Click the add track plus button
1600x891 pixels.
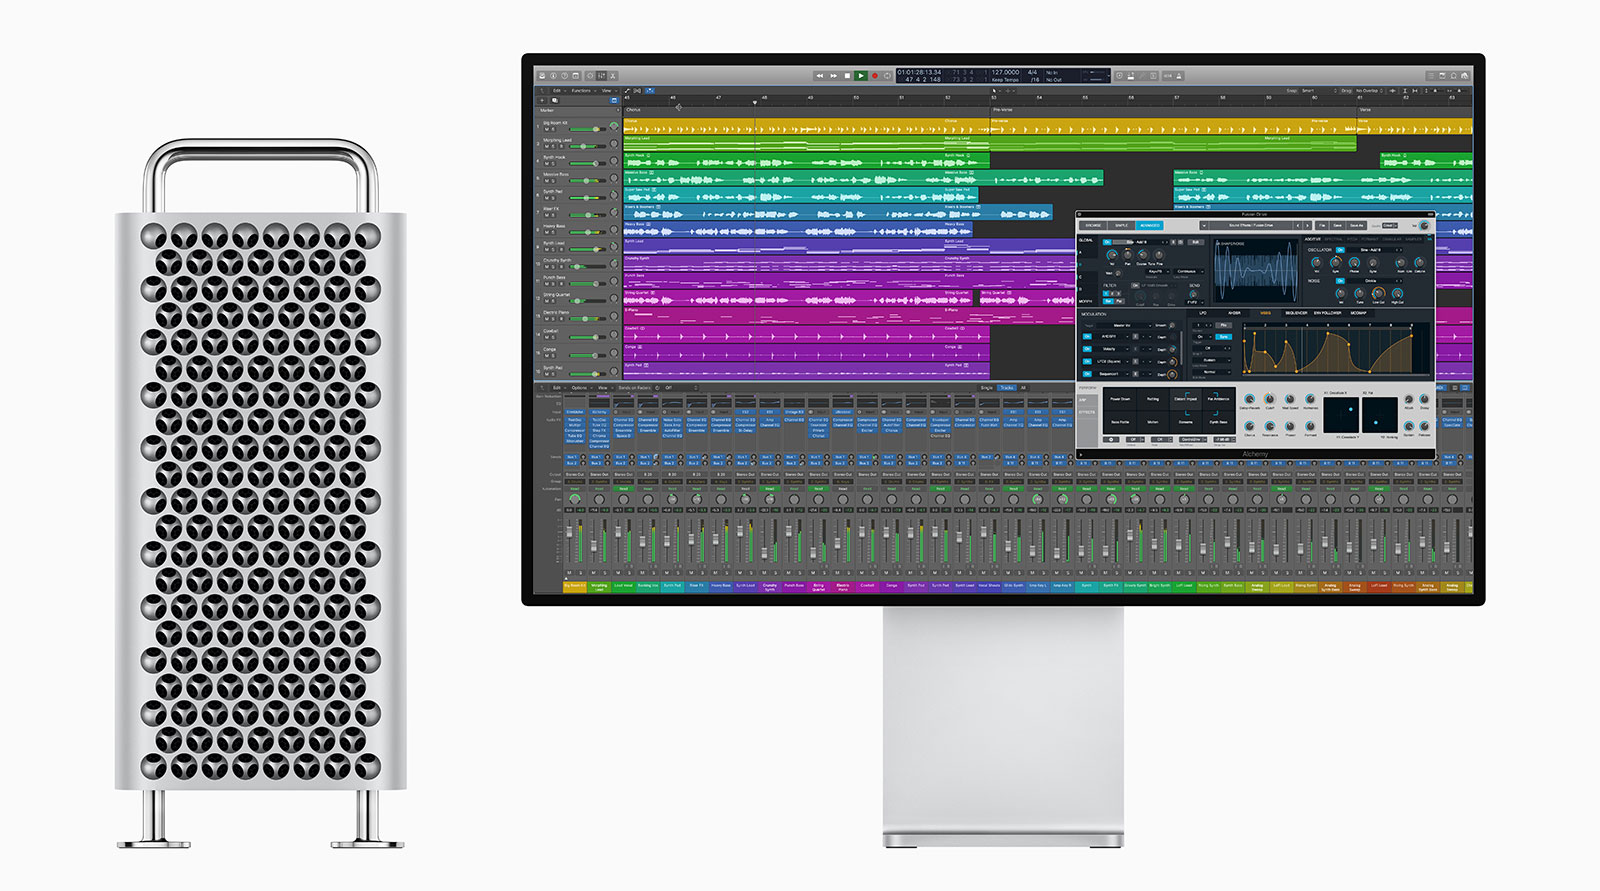pyautogui.click(x=543, y=101)
